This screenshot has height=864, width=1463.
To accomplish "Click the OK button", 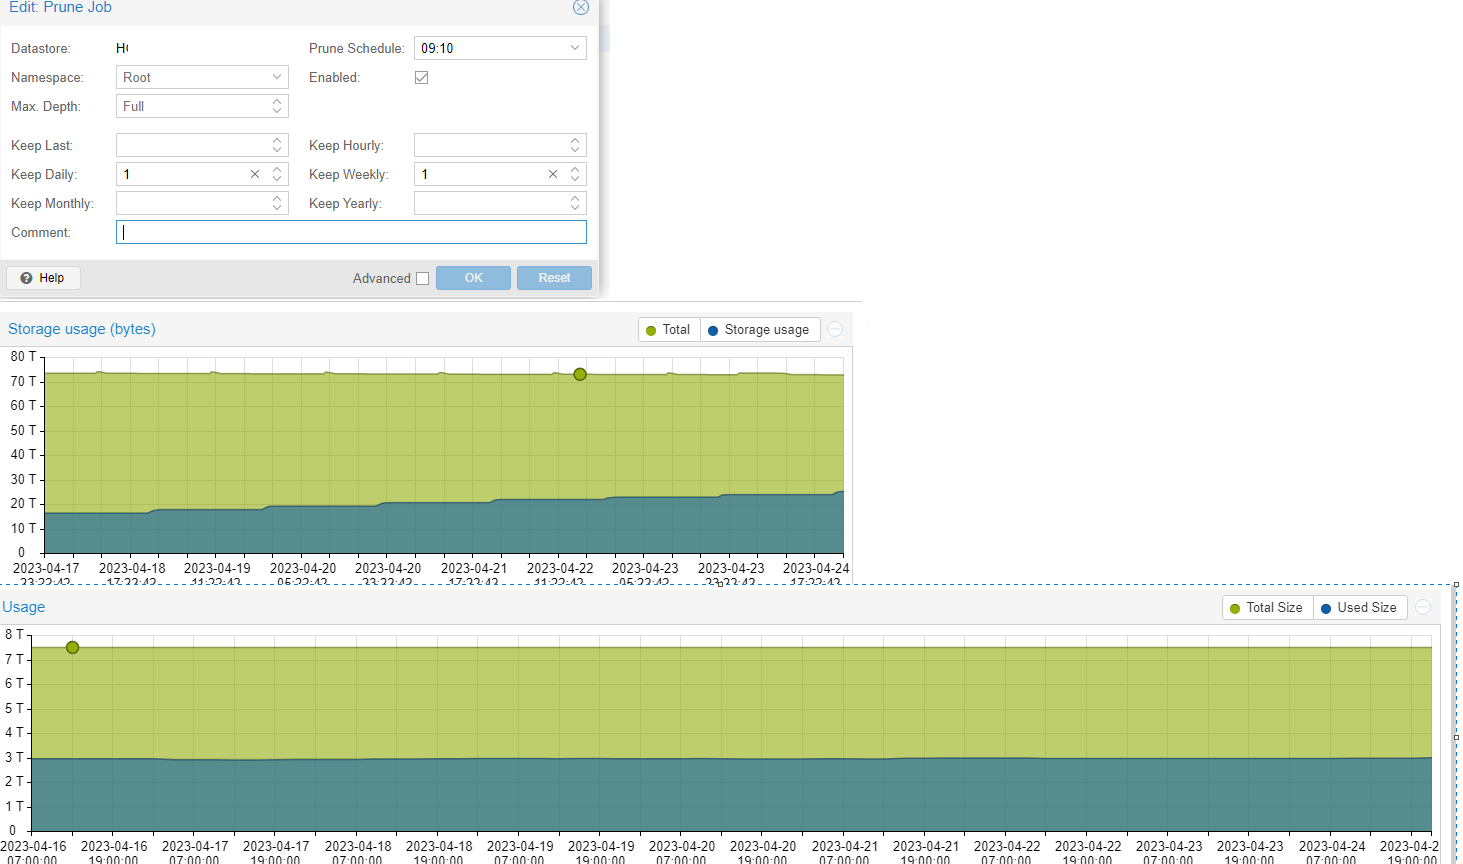I will pos(474,278).
